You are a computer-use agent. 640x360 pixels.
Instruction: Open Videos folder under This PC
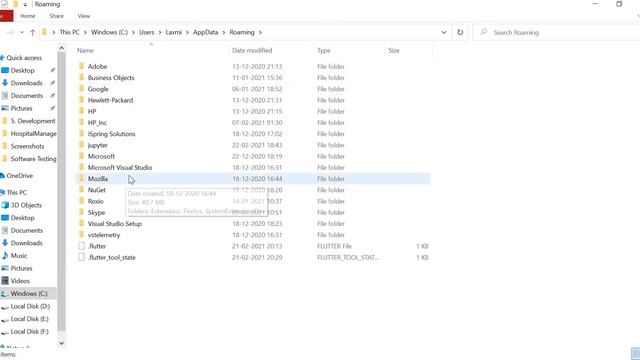point(20,281)
